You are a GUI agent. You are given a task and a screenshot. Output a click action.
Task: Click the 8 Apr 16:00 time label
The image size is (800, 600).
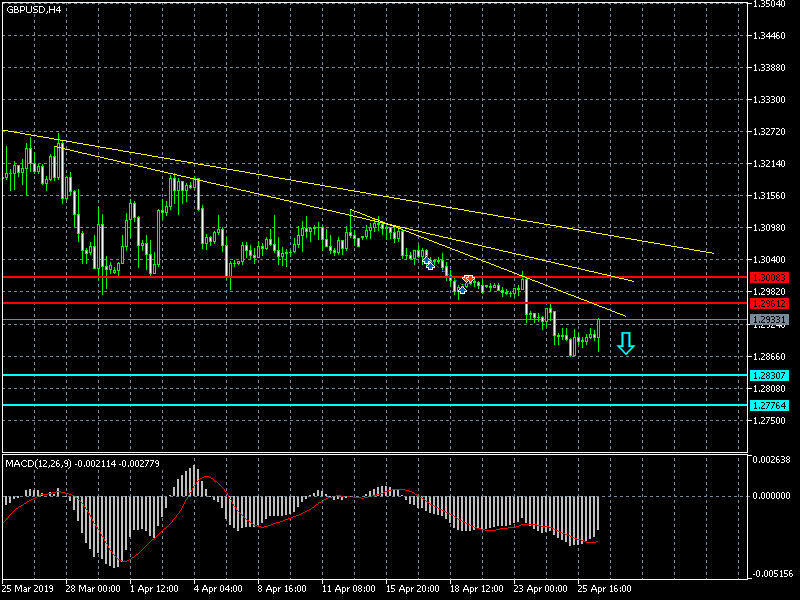pyautogui.click(x=282, y=589)
